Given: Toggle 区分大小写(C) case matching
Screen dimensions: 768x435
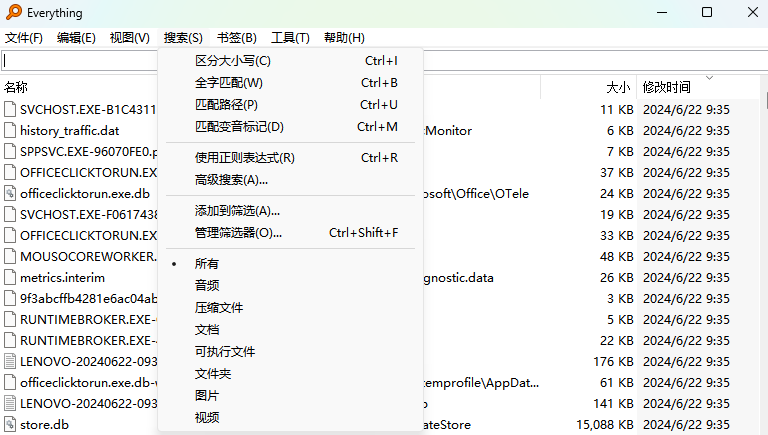Looking at the screenshot, I should [x=290, y=61].
